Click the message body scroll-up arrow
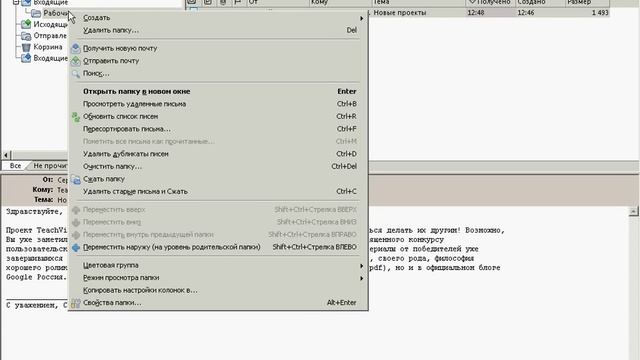The height and width of the screenshot is (360, 640). 633,211
